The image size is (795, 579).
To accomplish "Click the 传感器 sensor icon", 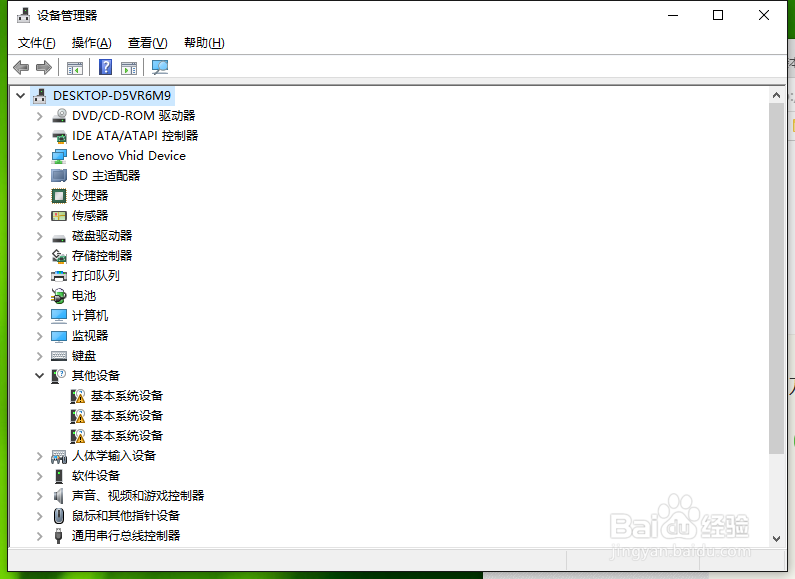I will (x=59, y=216).
